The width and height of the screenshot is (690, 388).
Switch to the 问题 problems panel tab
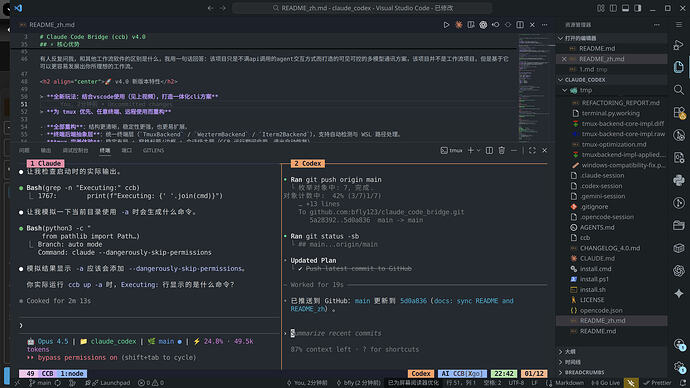point(24,150)
